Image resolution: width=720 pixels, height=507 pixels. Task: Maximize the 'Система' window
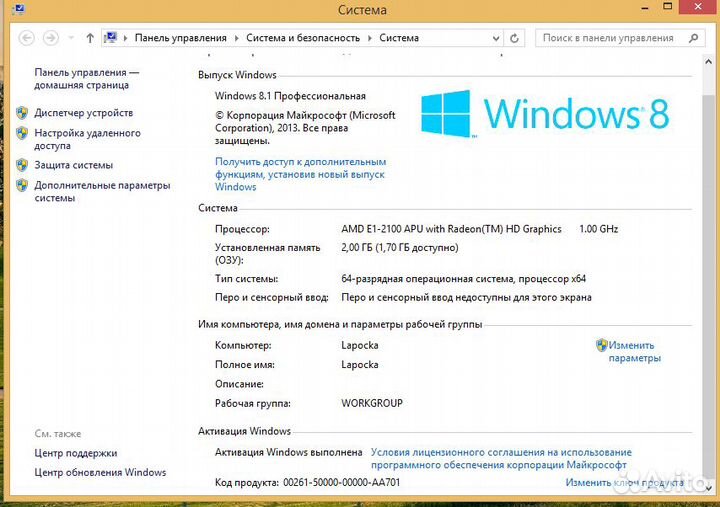tap(668, 6)
